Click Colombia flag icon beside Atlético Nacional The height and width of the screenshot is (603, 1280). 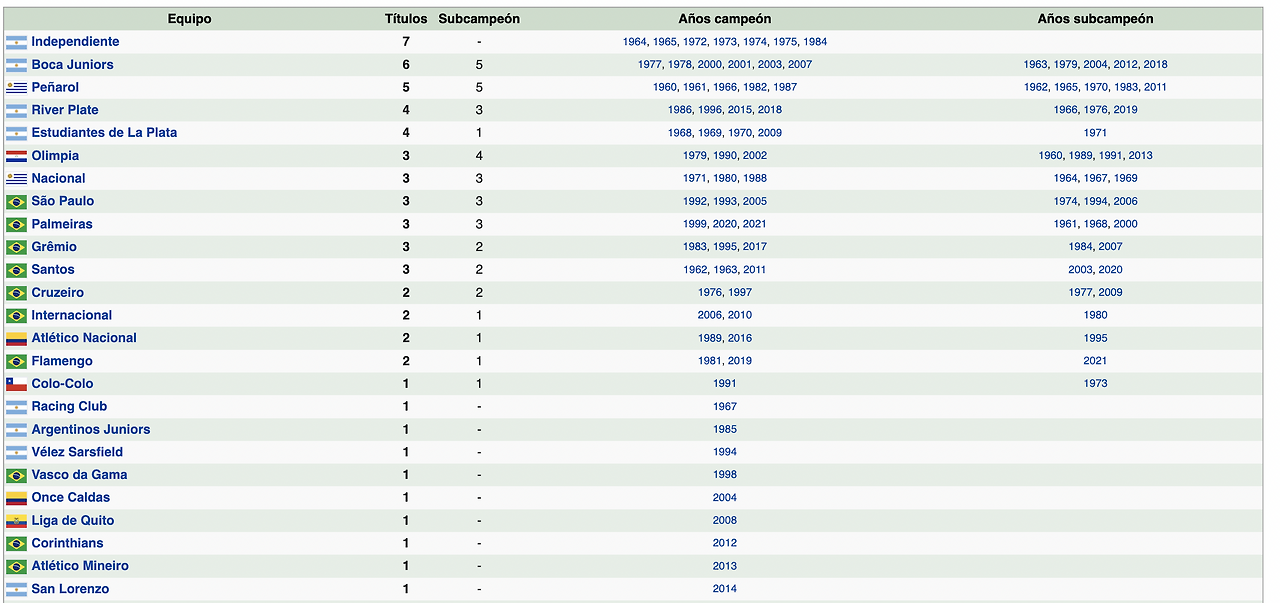16,338
